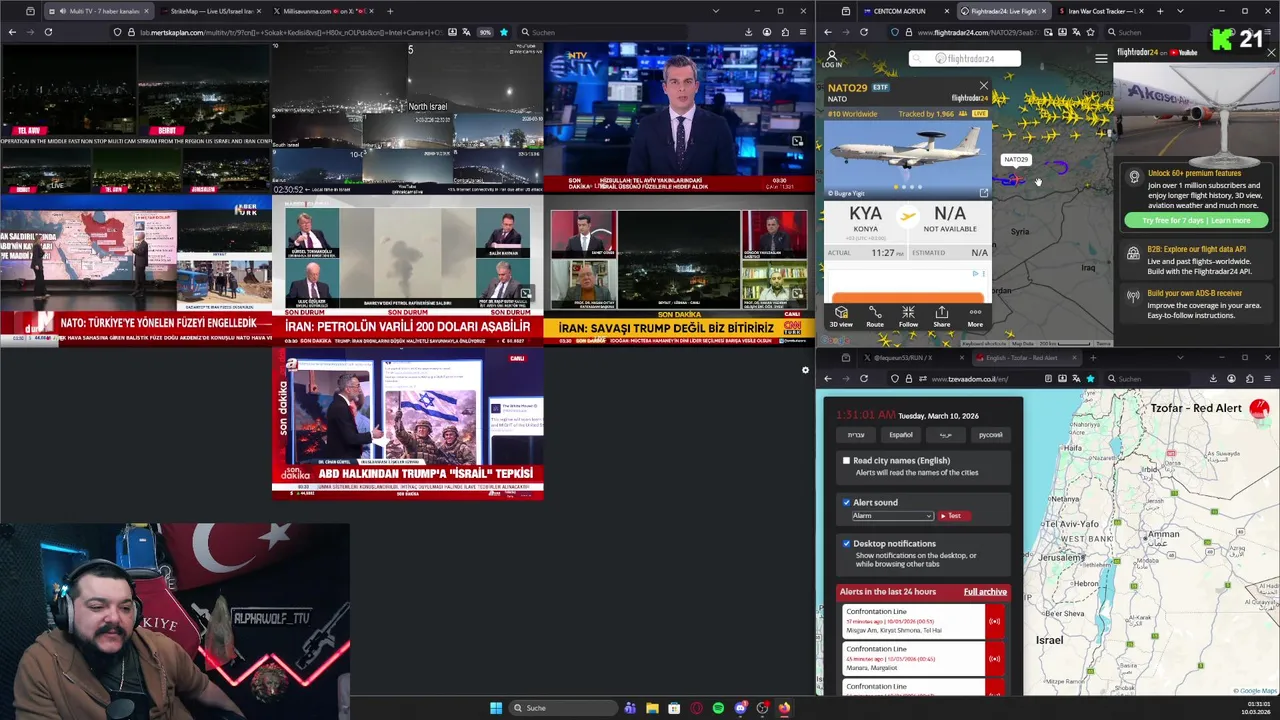Image resolution: width=1280 pixels, height=720 pixels.
Task: Close the NATO29 flight info panel
Action: 984,86
